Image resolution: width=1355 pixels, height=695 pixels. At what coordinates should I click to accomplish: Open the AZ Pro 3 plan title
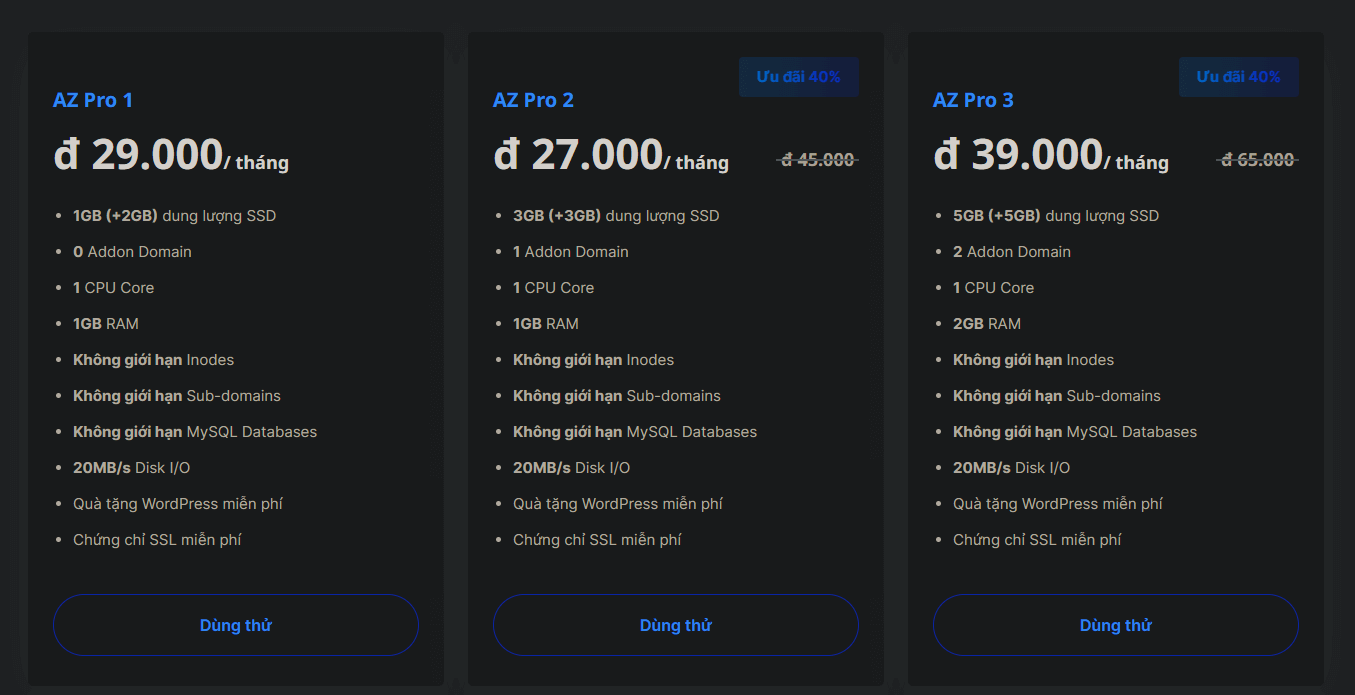point(973,100)
